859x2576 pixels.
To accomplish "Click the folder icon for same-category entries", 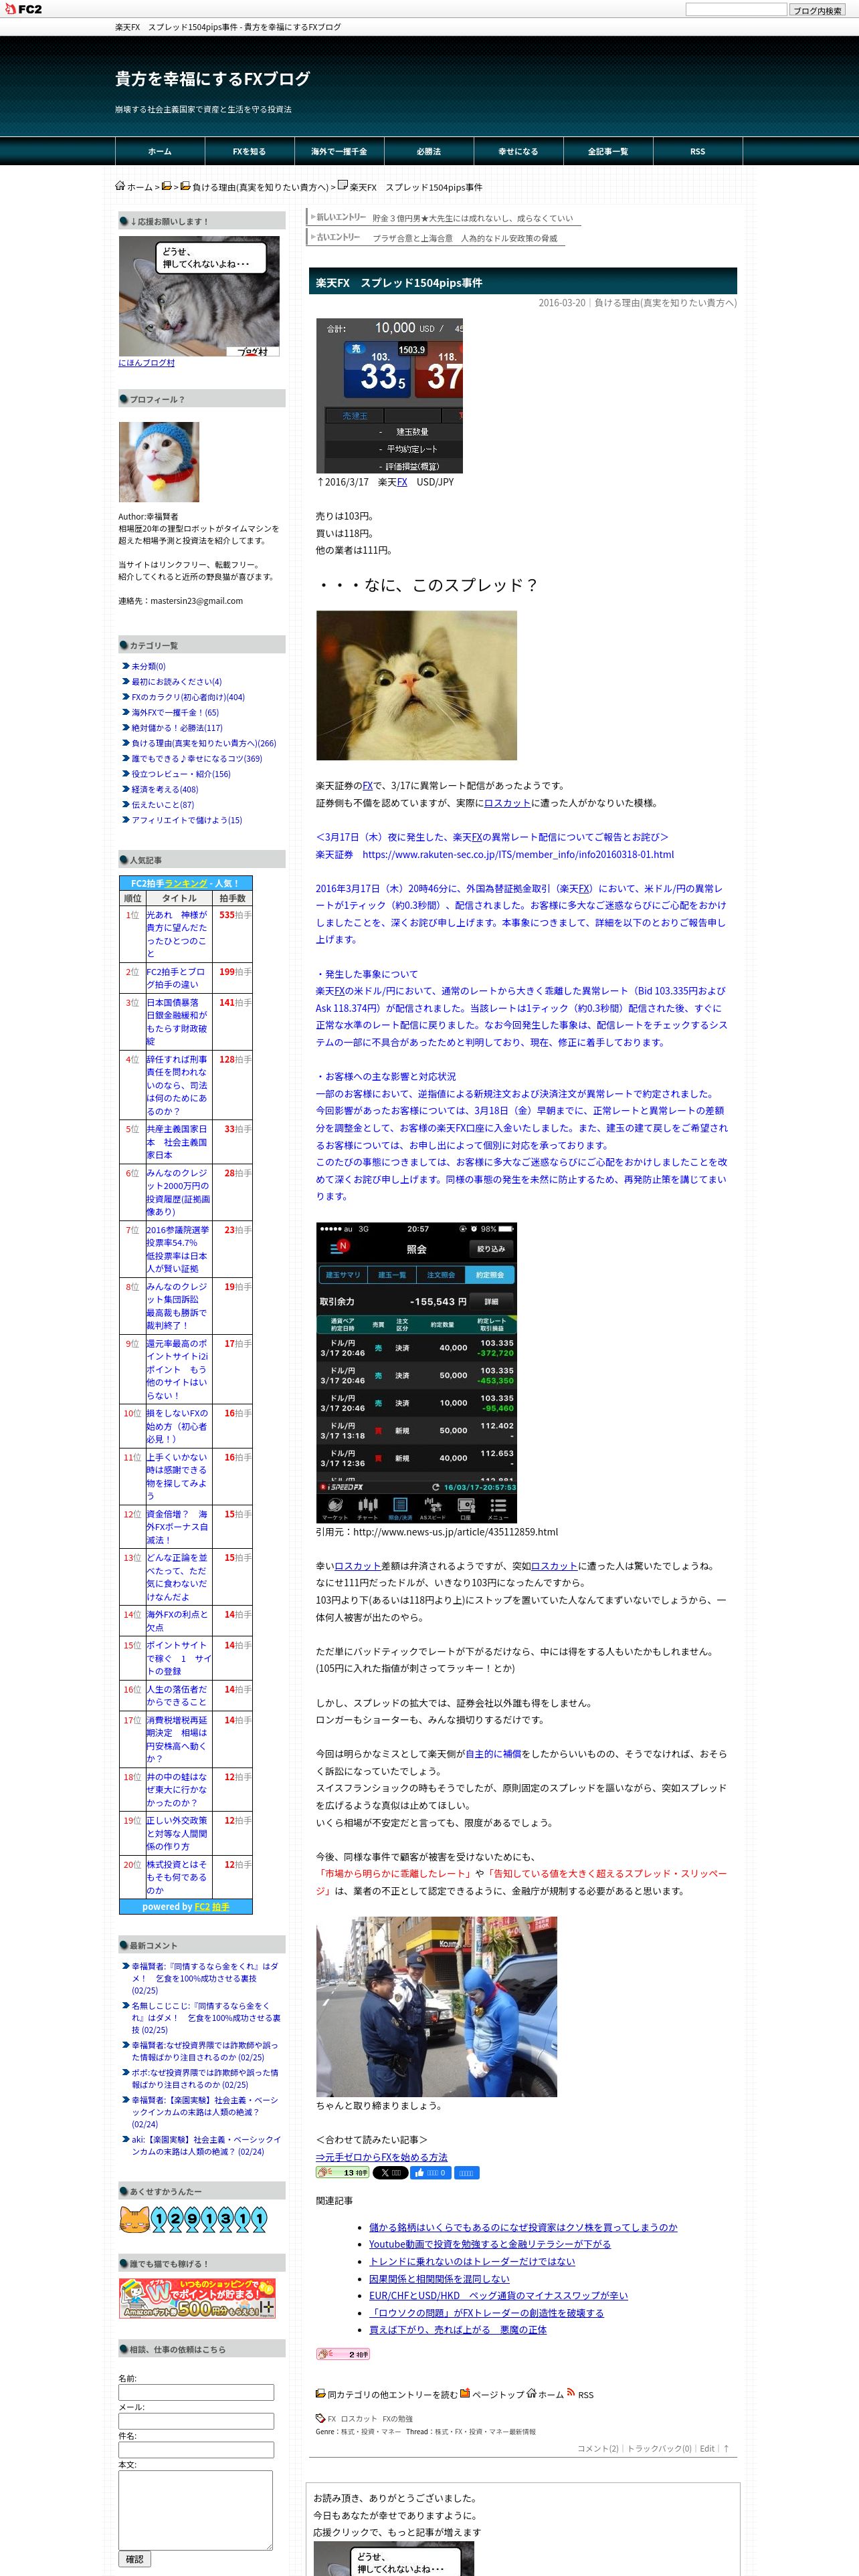I will point(320,2393).
